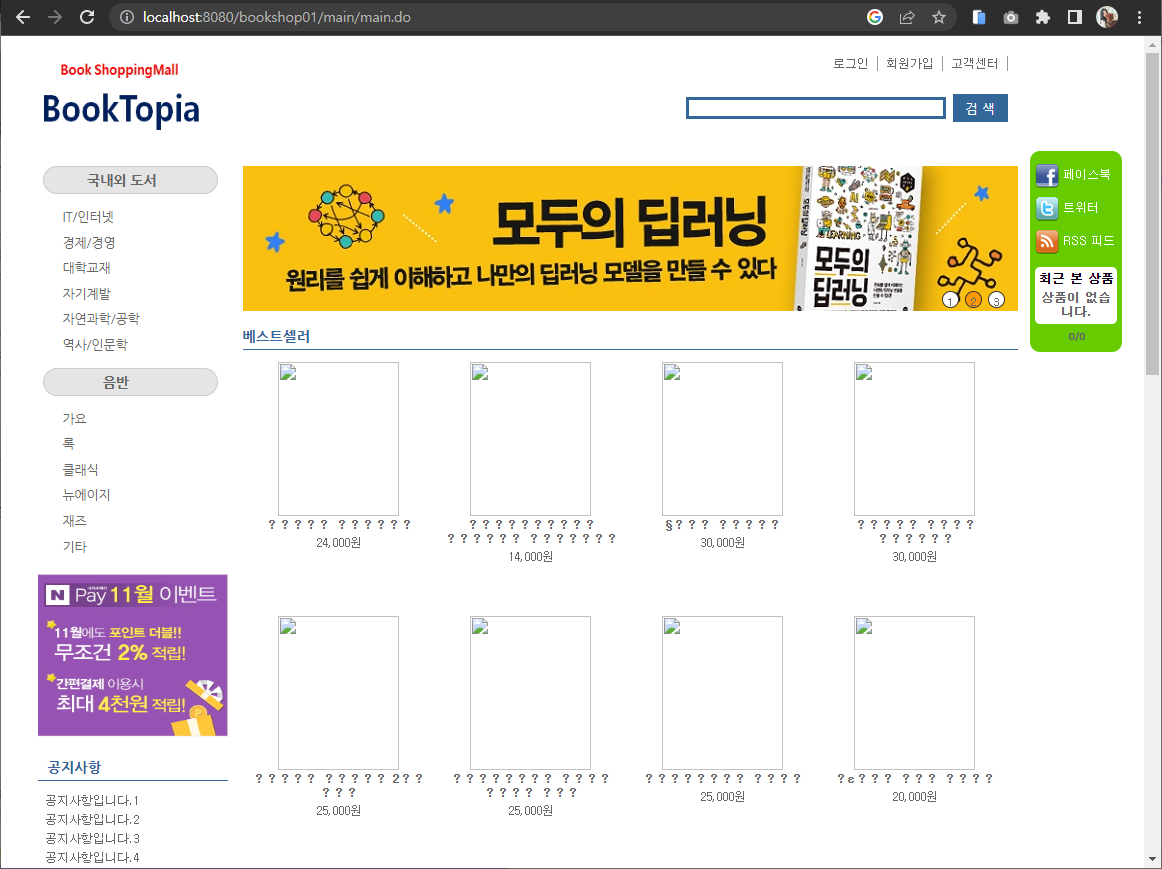1162x869 pixels.
Task: Open the 대학교재 category
Action: point(87,267)
